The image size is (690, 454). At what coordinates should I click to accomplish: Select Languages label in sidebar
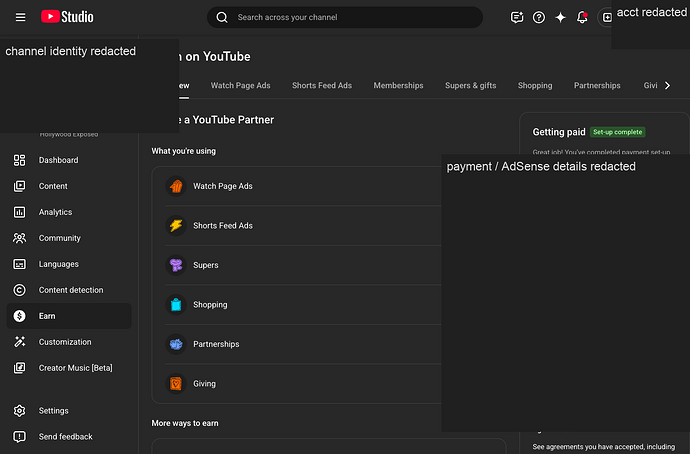tap(59, 264)
